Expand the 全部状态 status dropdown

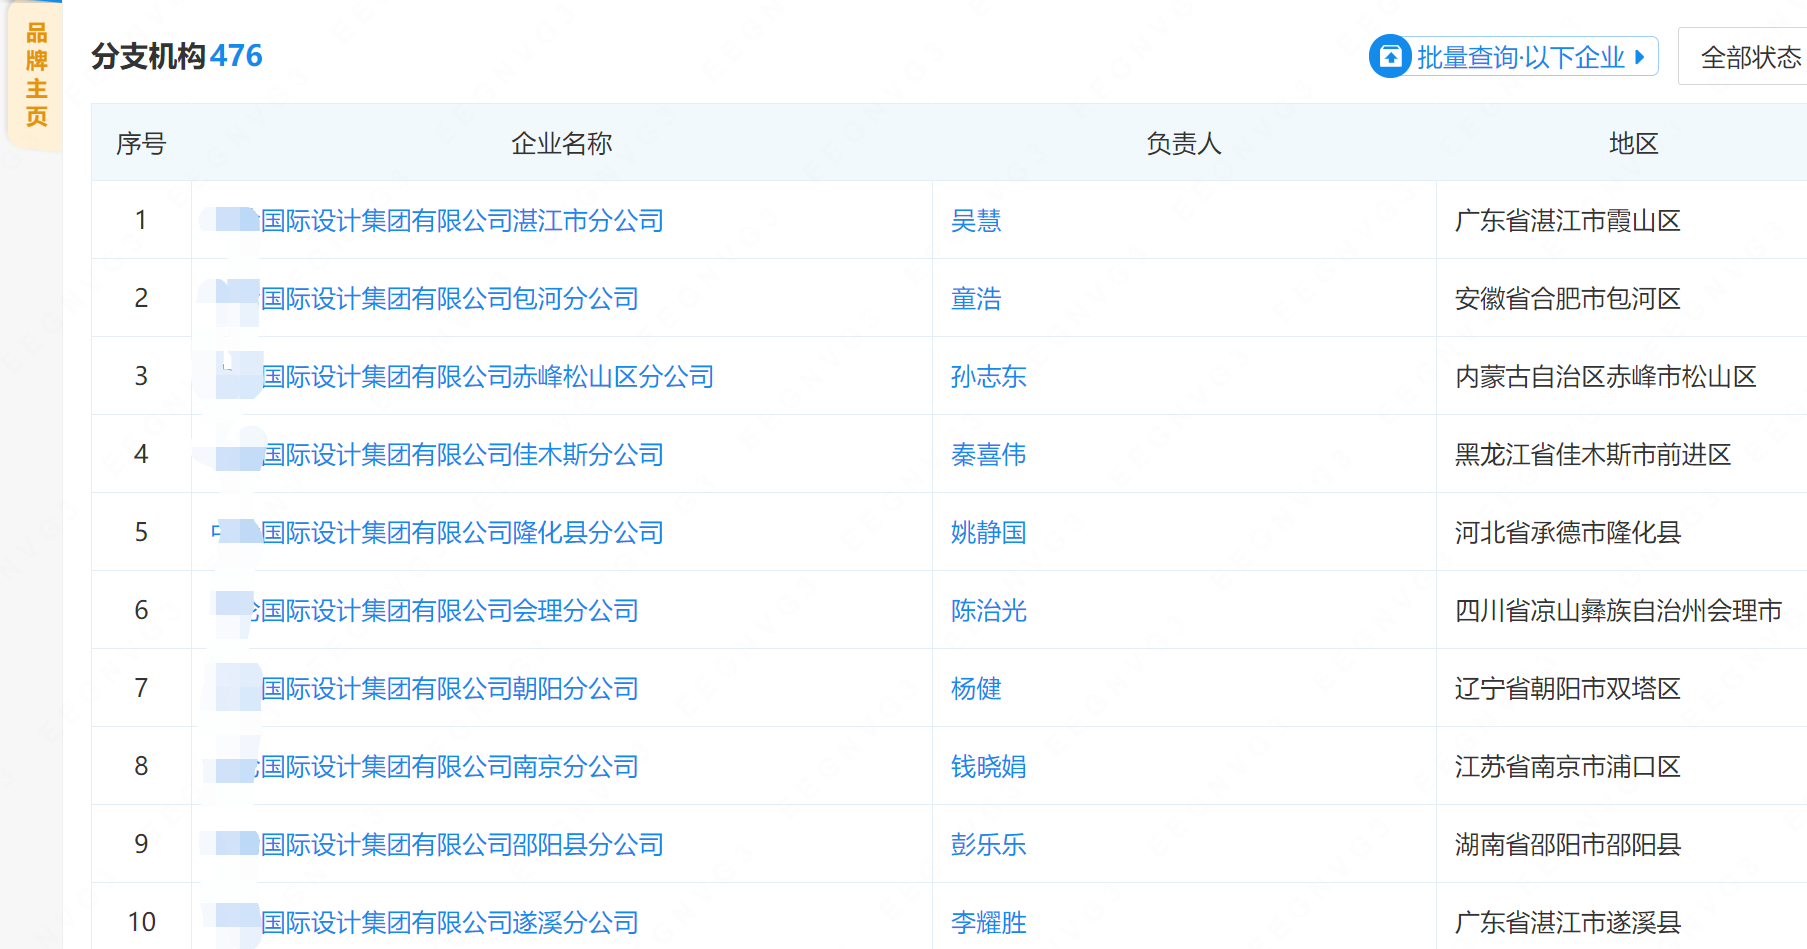pos(1749,58)
